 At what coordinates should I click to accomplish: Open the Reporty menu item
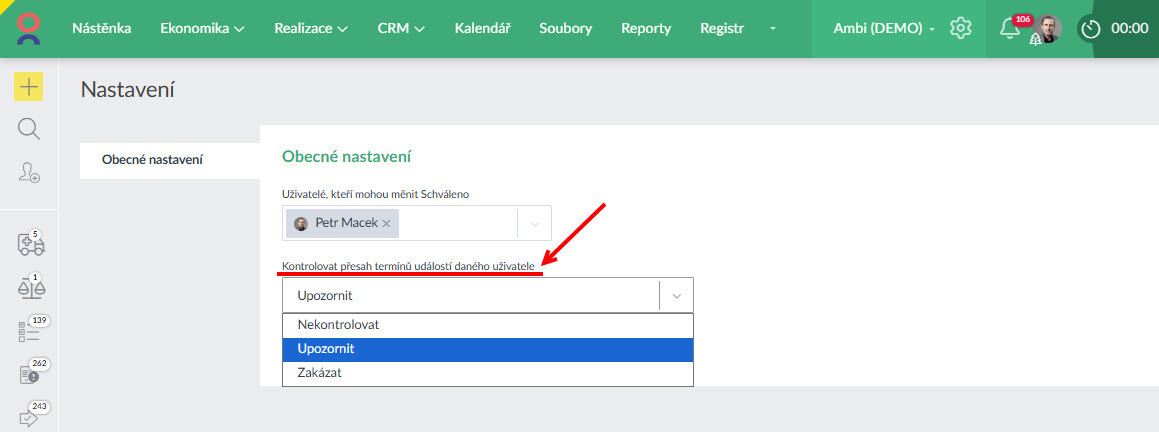click(645, 28)
